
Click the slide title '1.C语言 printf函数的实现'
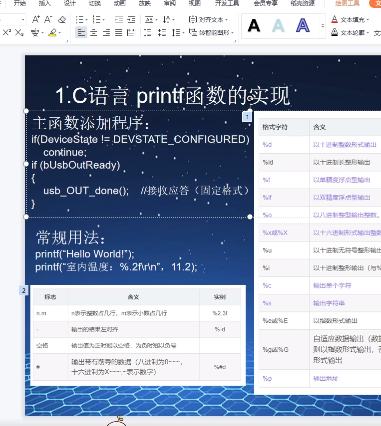[x=173, y=96]
